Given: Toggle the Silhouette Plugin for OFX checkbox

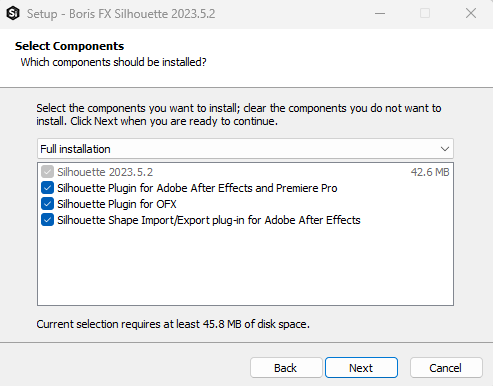Looking at the screenshot, I should (47, 204).
